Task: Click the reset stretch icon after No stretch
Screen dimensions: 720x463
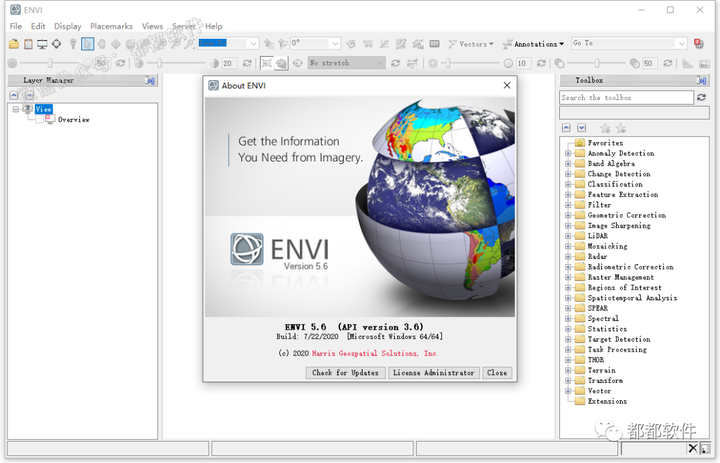Action: [395, 63]
